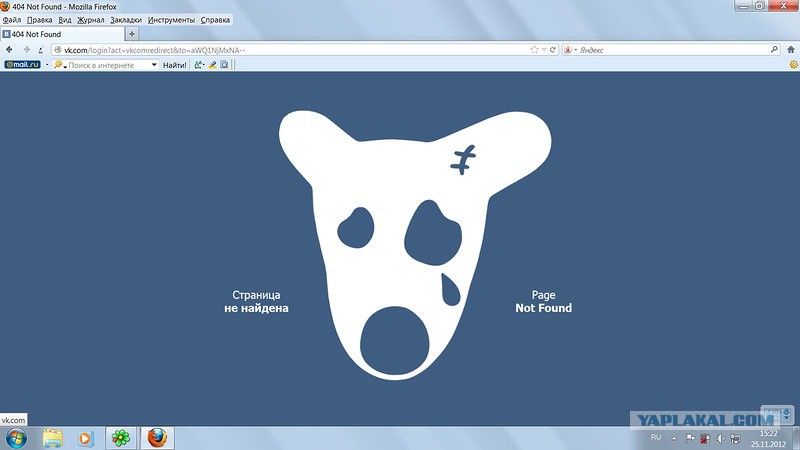Open a new tab with plus button
Screen dimensions: 800x450
(132, 34)
